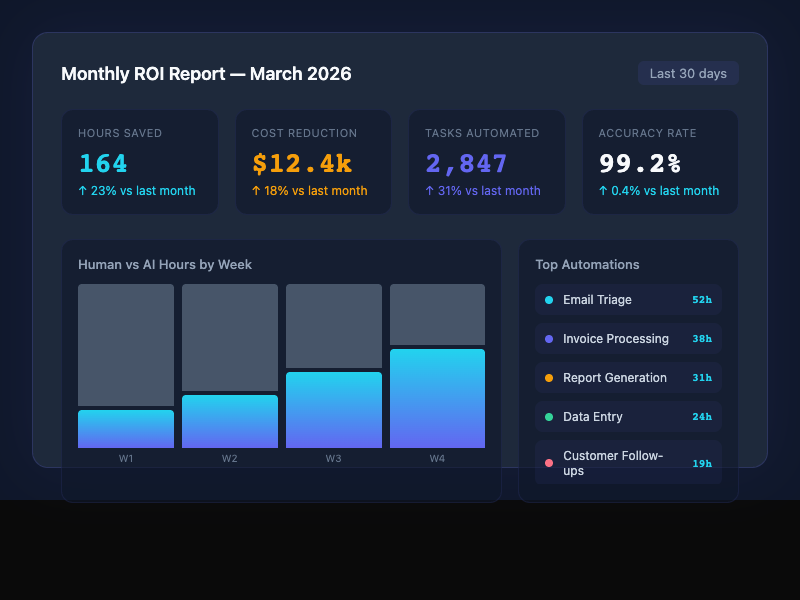Click the Human vs AI Hours by Week heading
The image size is (800, 600).
point(165,265)
